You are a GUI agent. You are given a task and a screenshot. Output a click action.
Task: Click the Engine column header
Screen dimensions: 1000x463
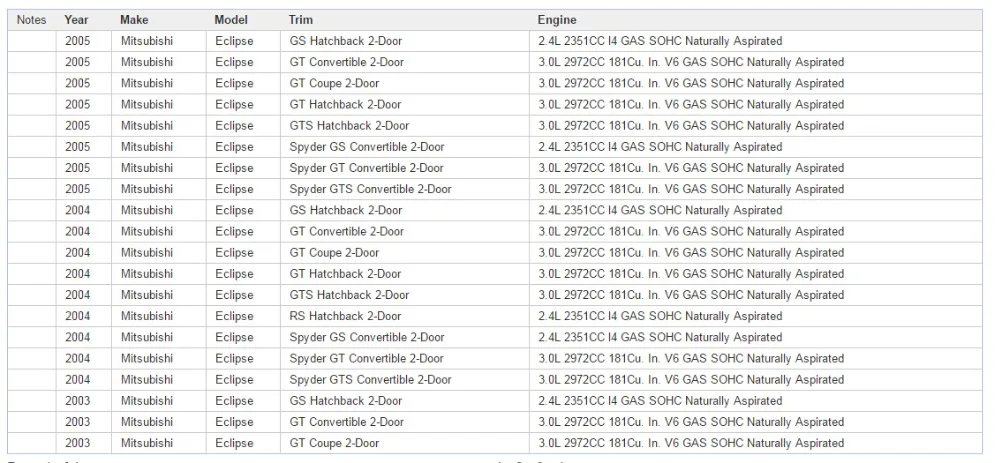pos(756,20)
